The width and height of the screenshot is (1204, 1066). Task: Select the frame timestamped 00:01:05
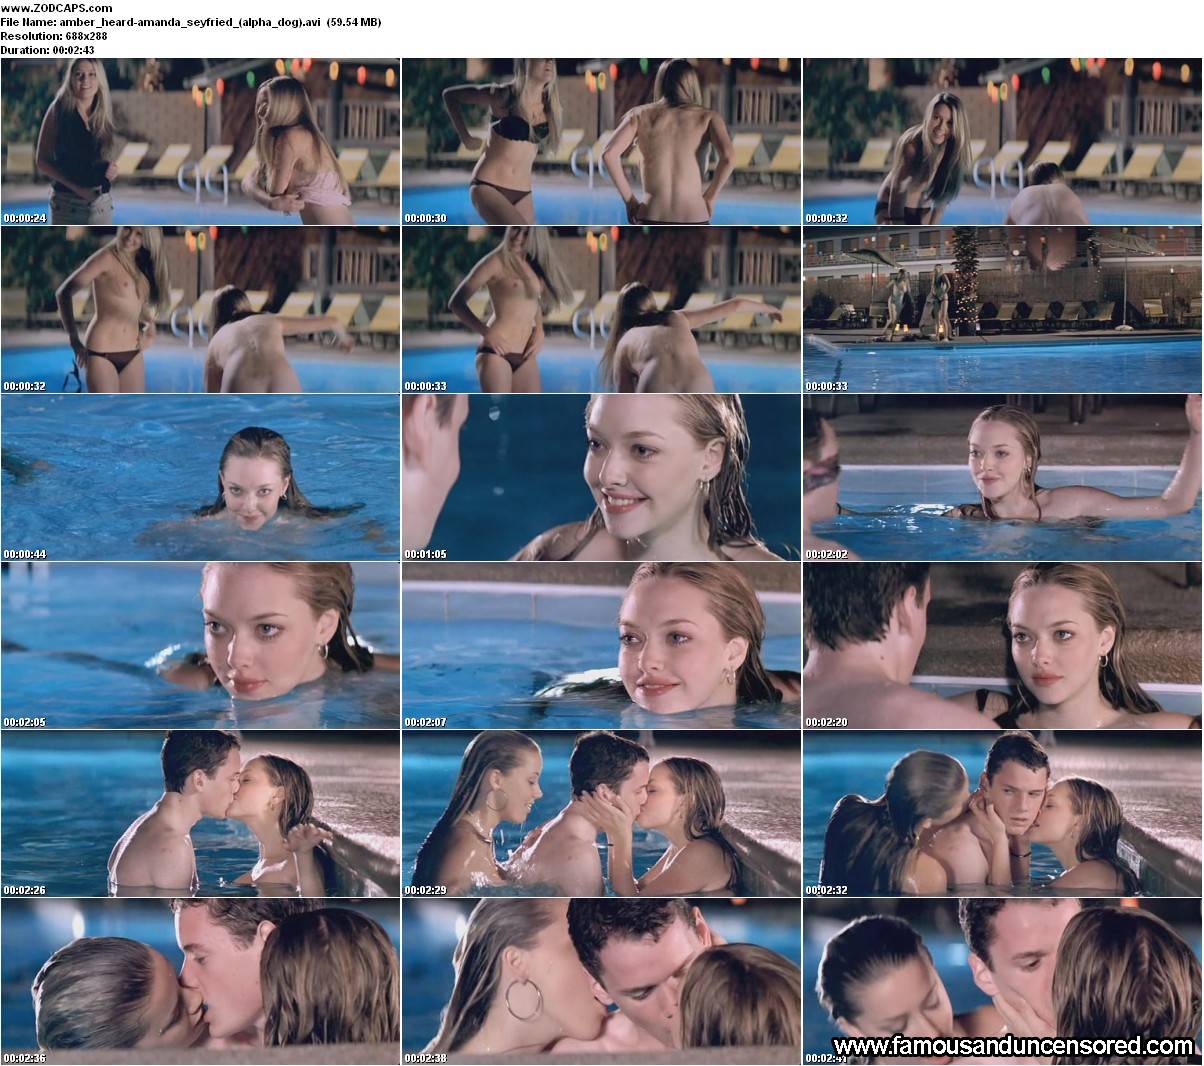pyautogui.click(x=601, y=477)
